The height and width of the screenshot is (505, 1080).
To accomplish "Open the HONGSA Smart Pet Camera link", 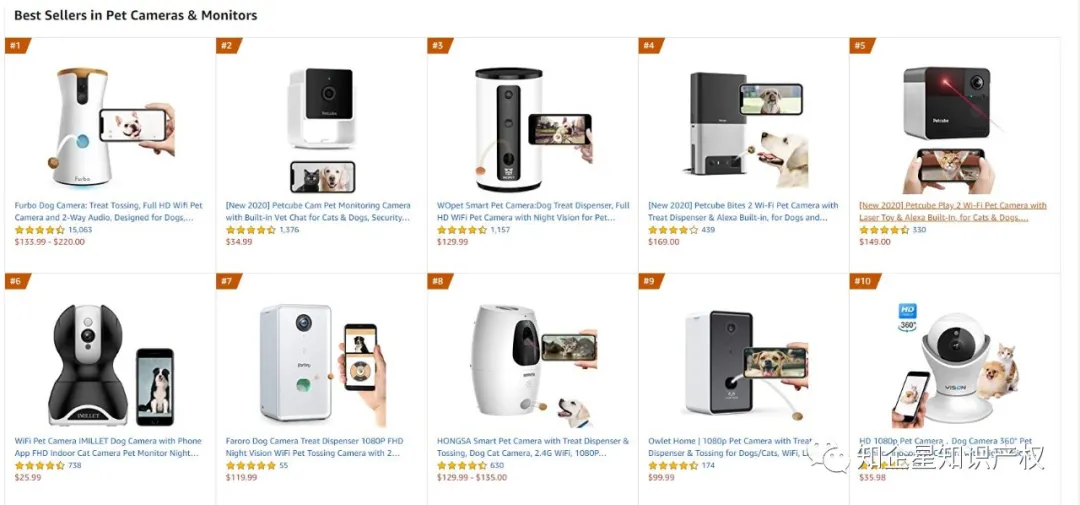I will 533,447.
